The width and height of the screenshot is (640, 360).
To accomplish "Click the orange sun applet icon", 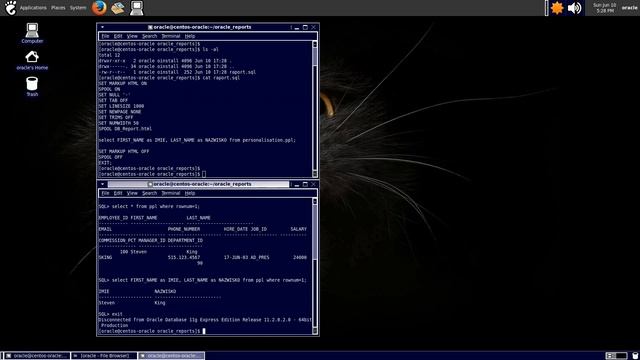I will click(557, 8).
